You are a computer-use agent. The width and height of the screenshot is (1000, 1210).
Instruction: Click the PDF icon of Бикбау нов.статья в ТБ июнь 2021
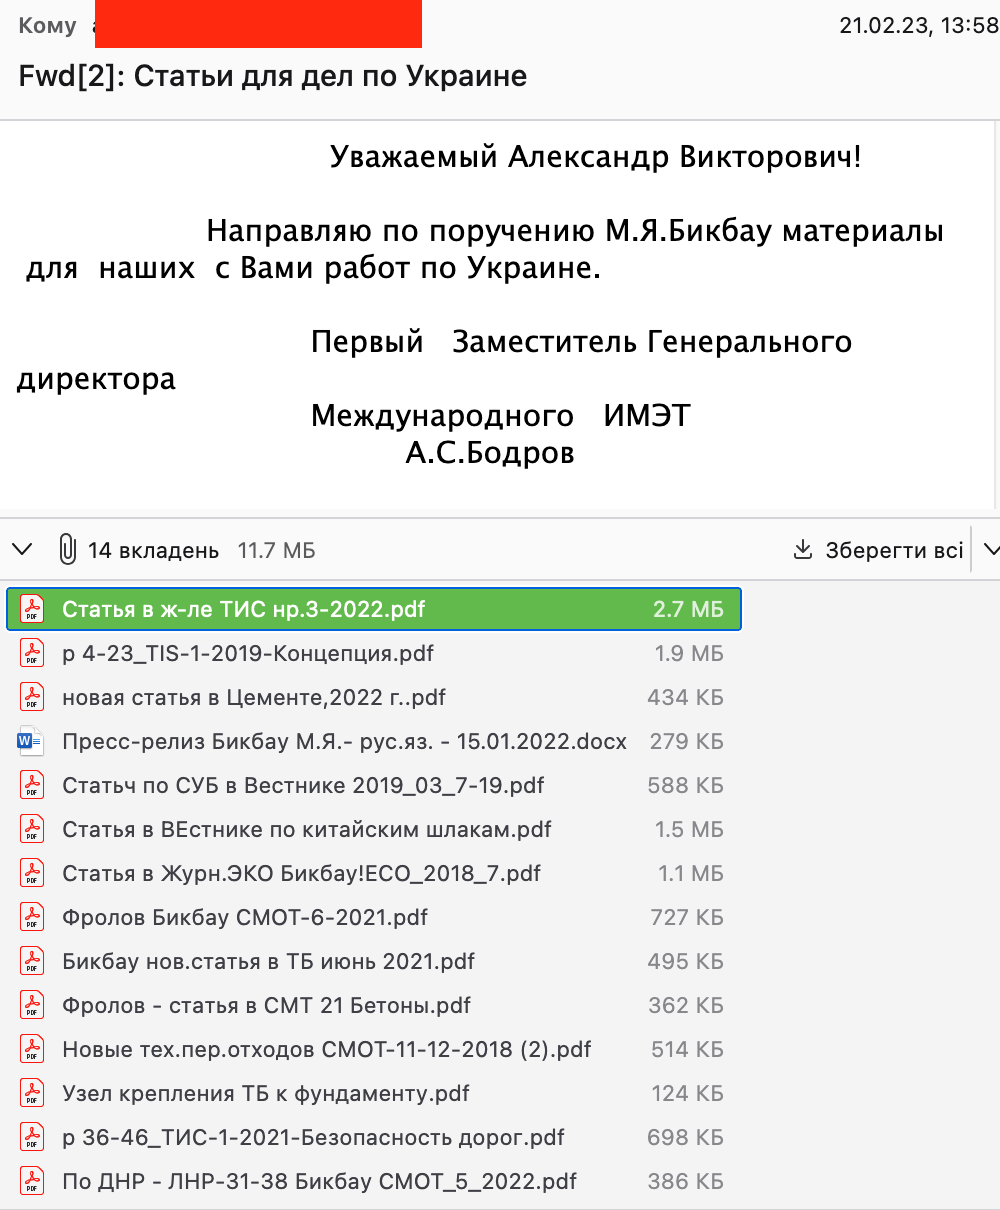(x=33, y=961)
